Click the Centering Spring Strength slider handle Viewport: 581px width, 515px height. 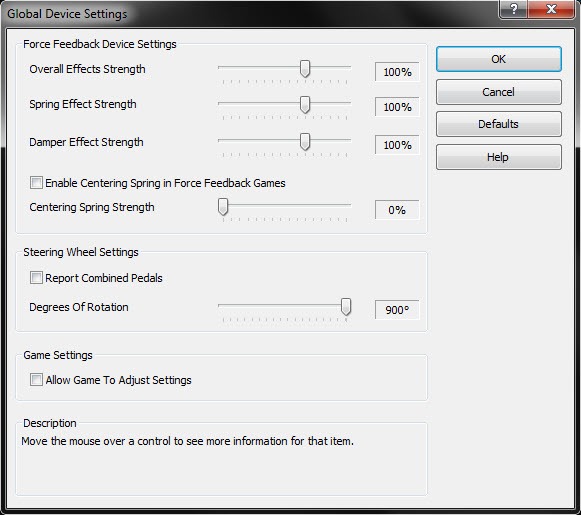point(223,207)
